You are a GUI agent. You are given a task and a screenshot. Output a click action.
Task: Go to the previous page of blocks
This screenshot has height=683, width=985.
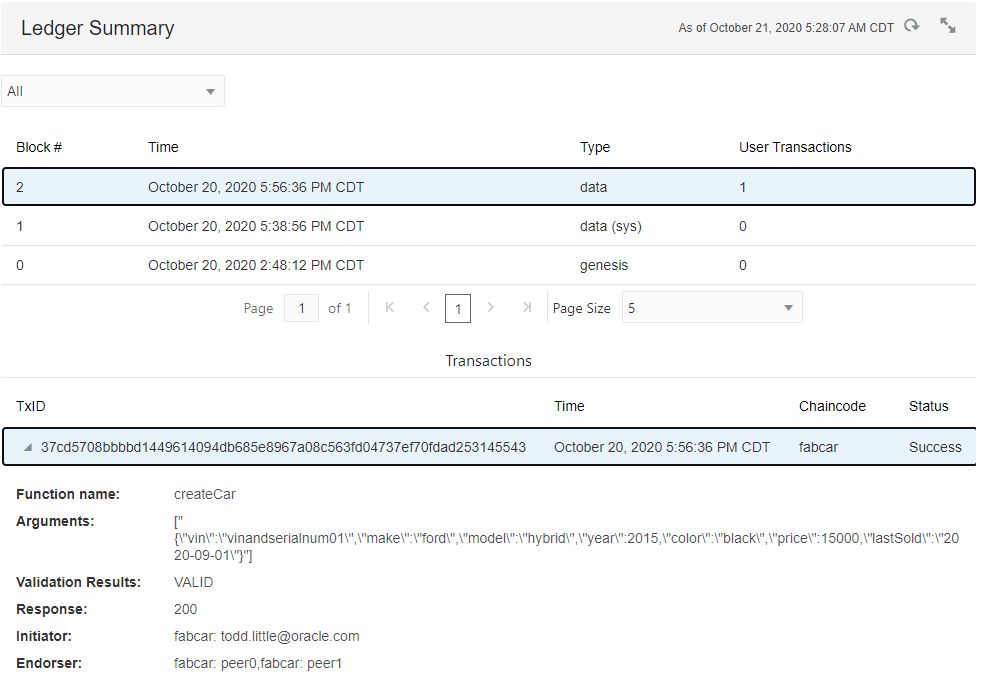point(426,308)
